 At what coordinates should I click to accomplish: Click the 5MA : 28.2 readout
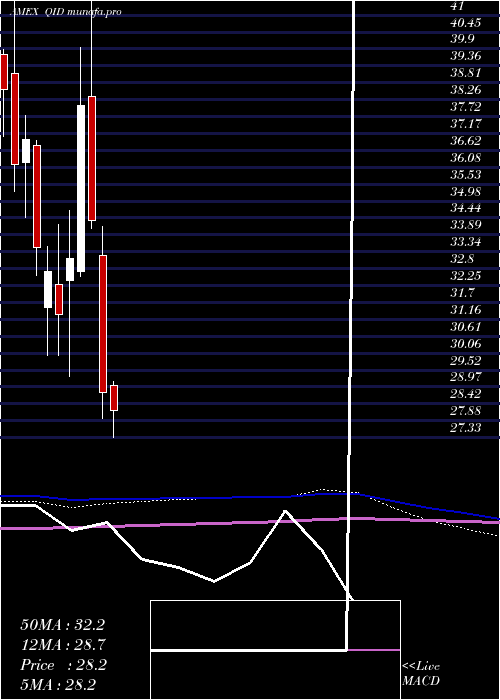tap(58, 685)
